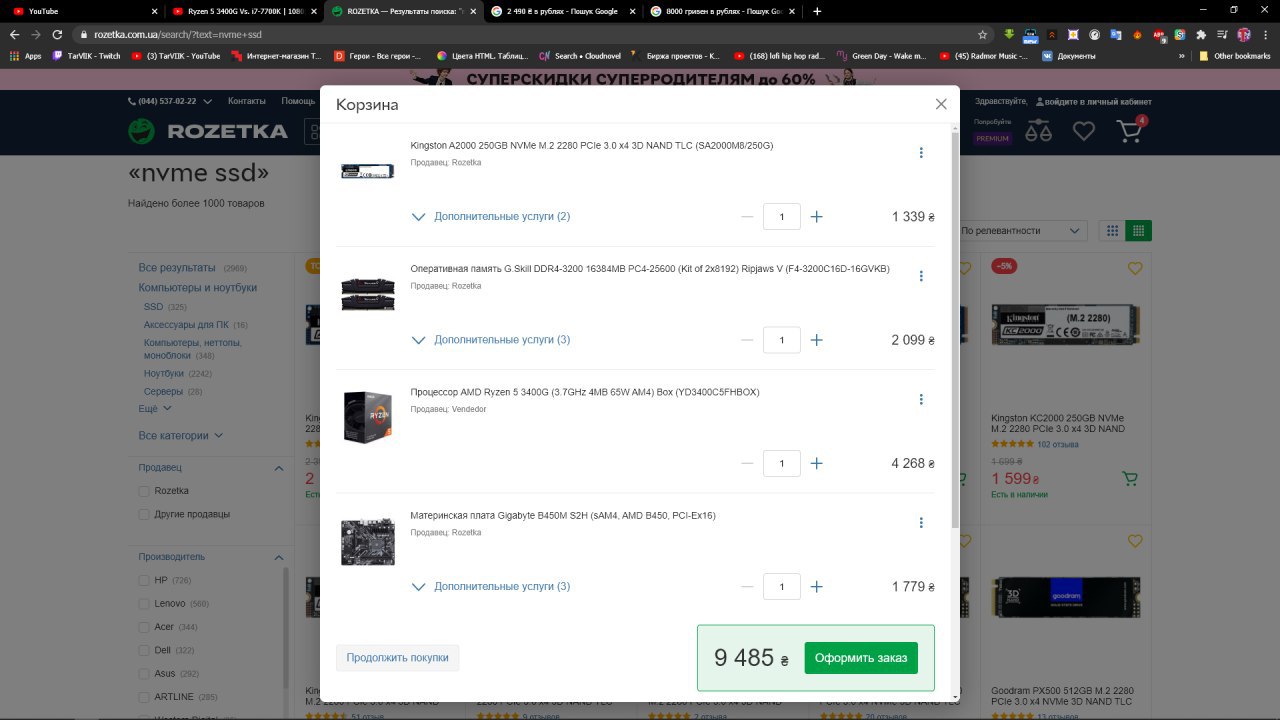Expand additional services for Gigabyte motherboard
1280x720 pixels.
coord(491,587)
